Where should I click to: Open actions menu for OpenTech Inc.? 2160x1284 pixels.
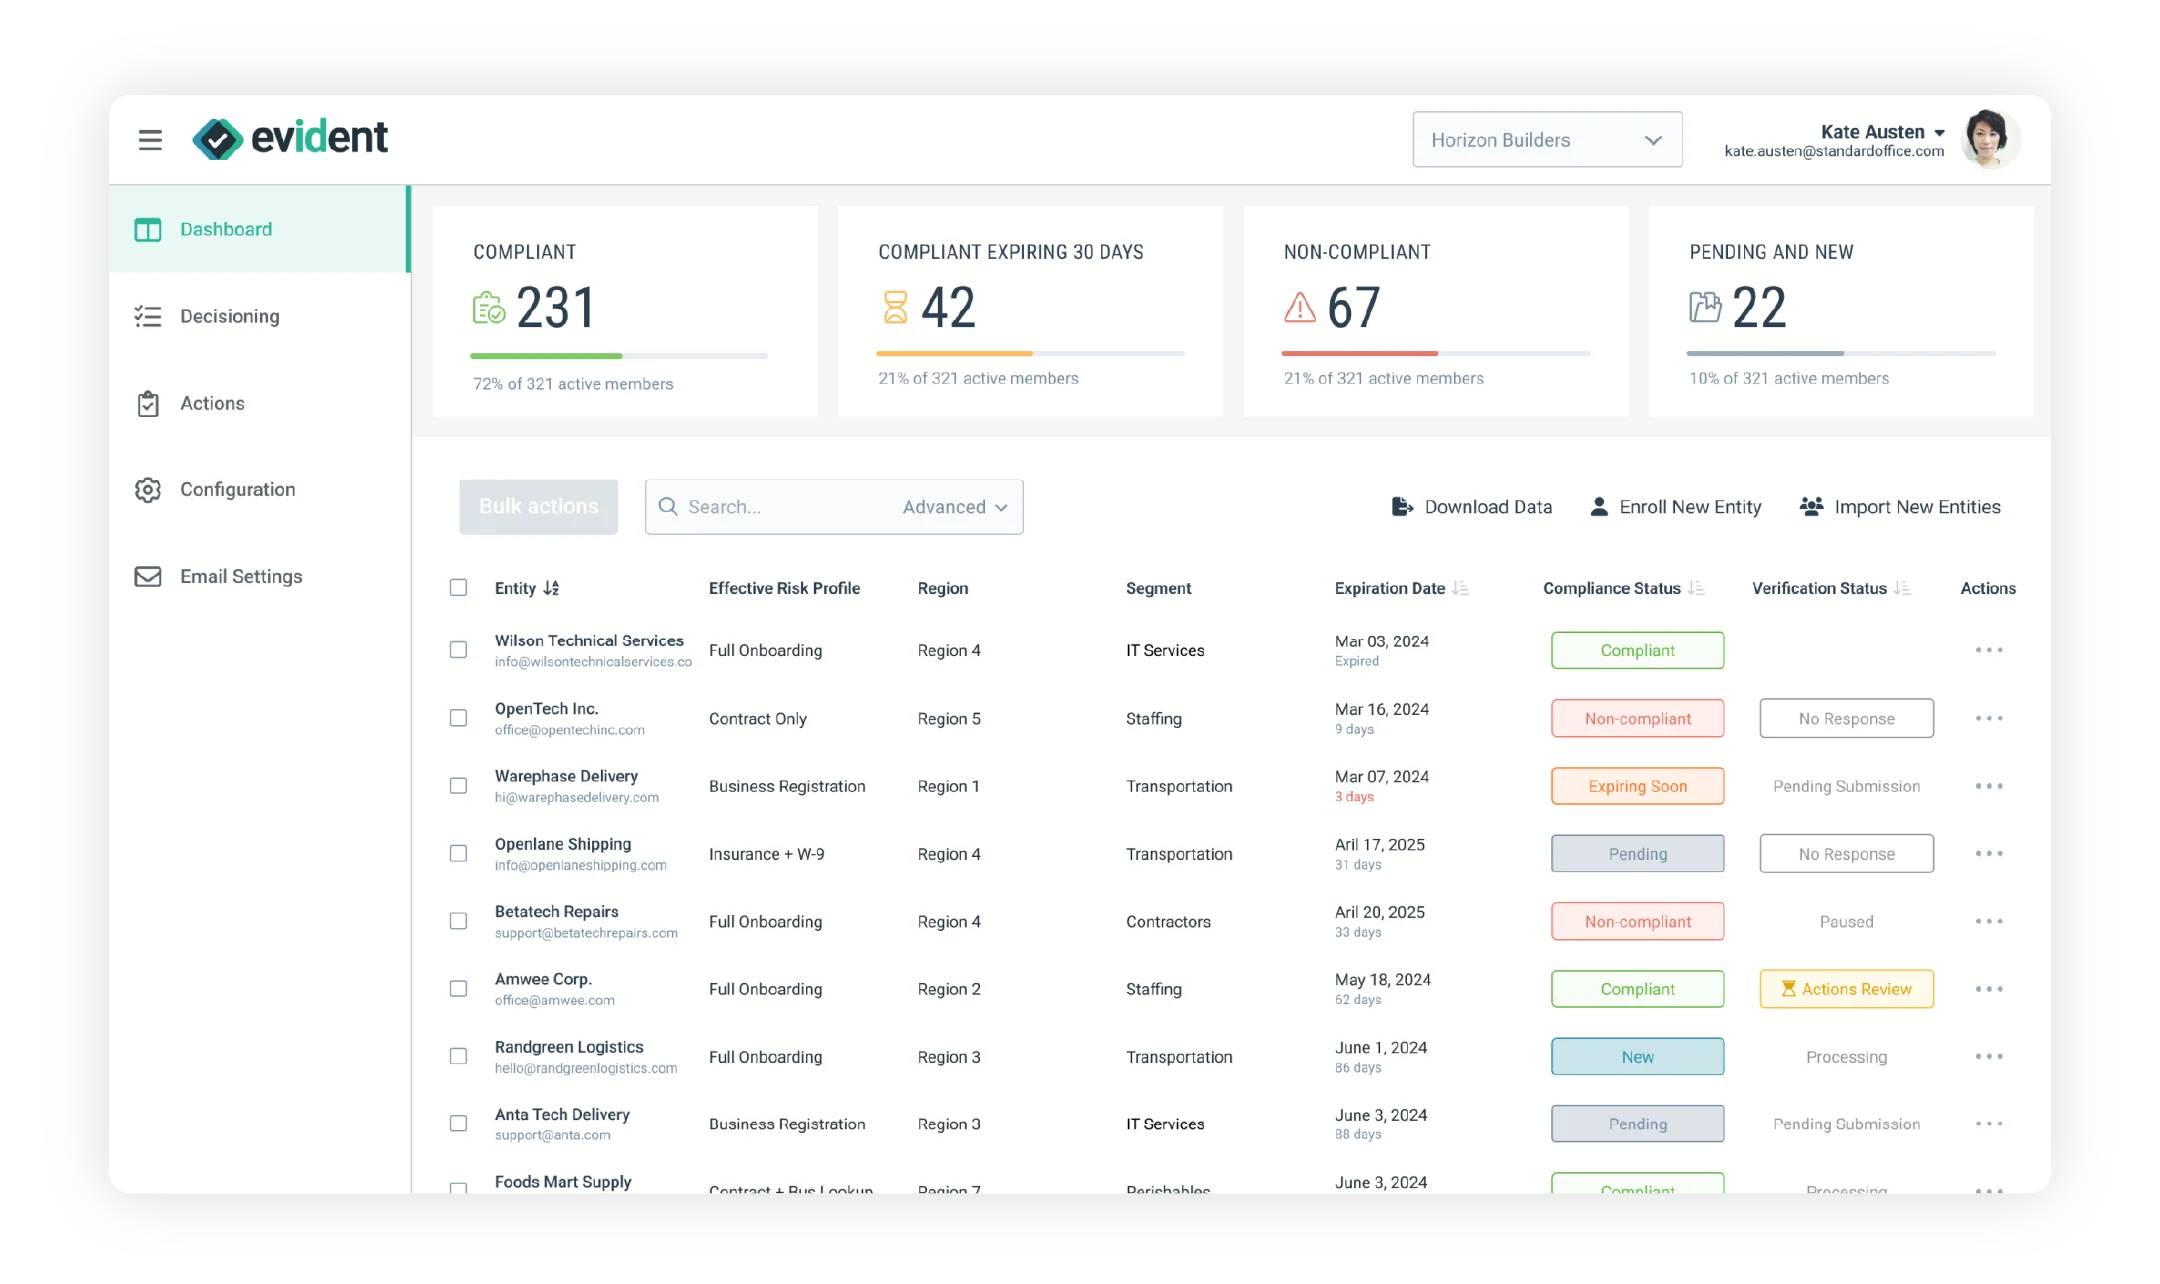(1989, 718)
